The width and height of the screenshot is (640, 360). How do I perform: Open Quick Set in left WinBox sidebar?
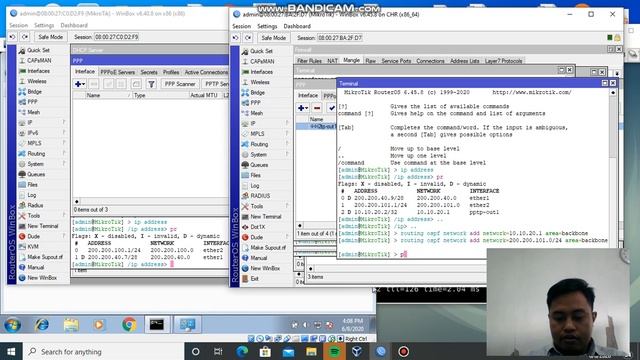coord(38,50)
